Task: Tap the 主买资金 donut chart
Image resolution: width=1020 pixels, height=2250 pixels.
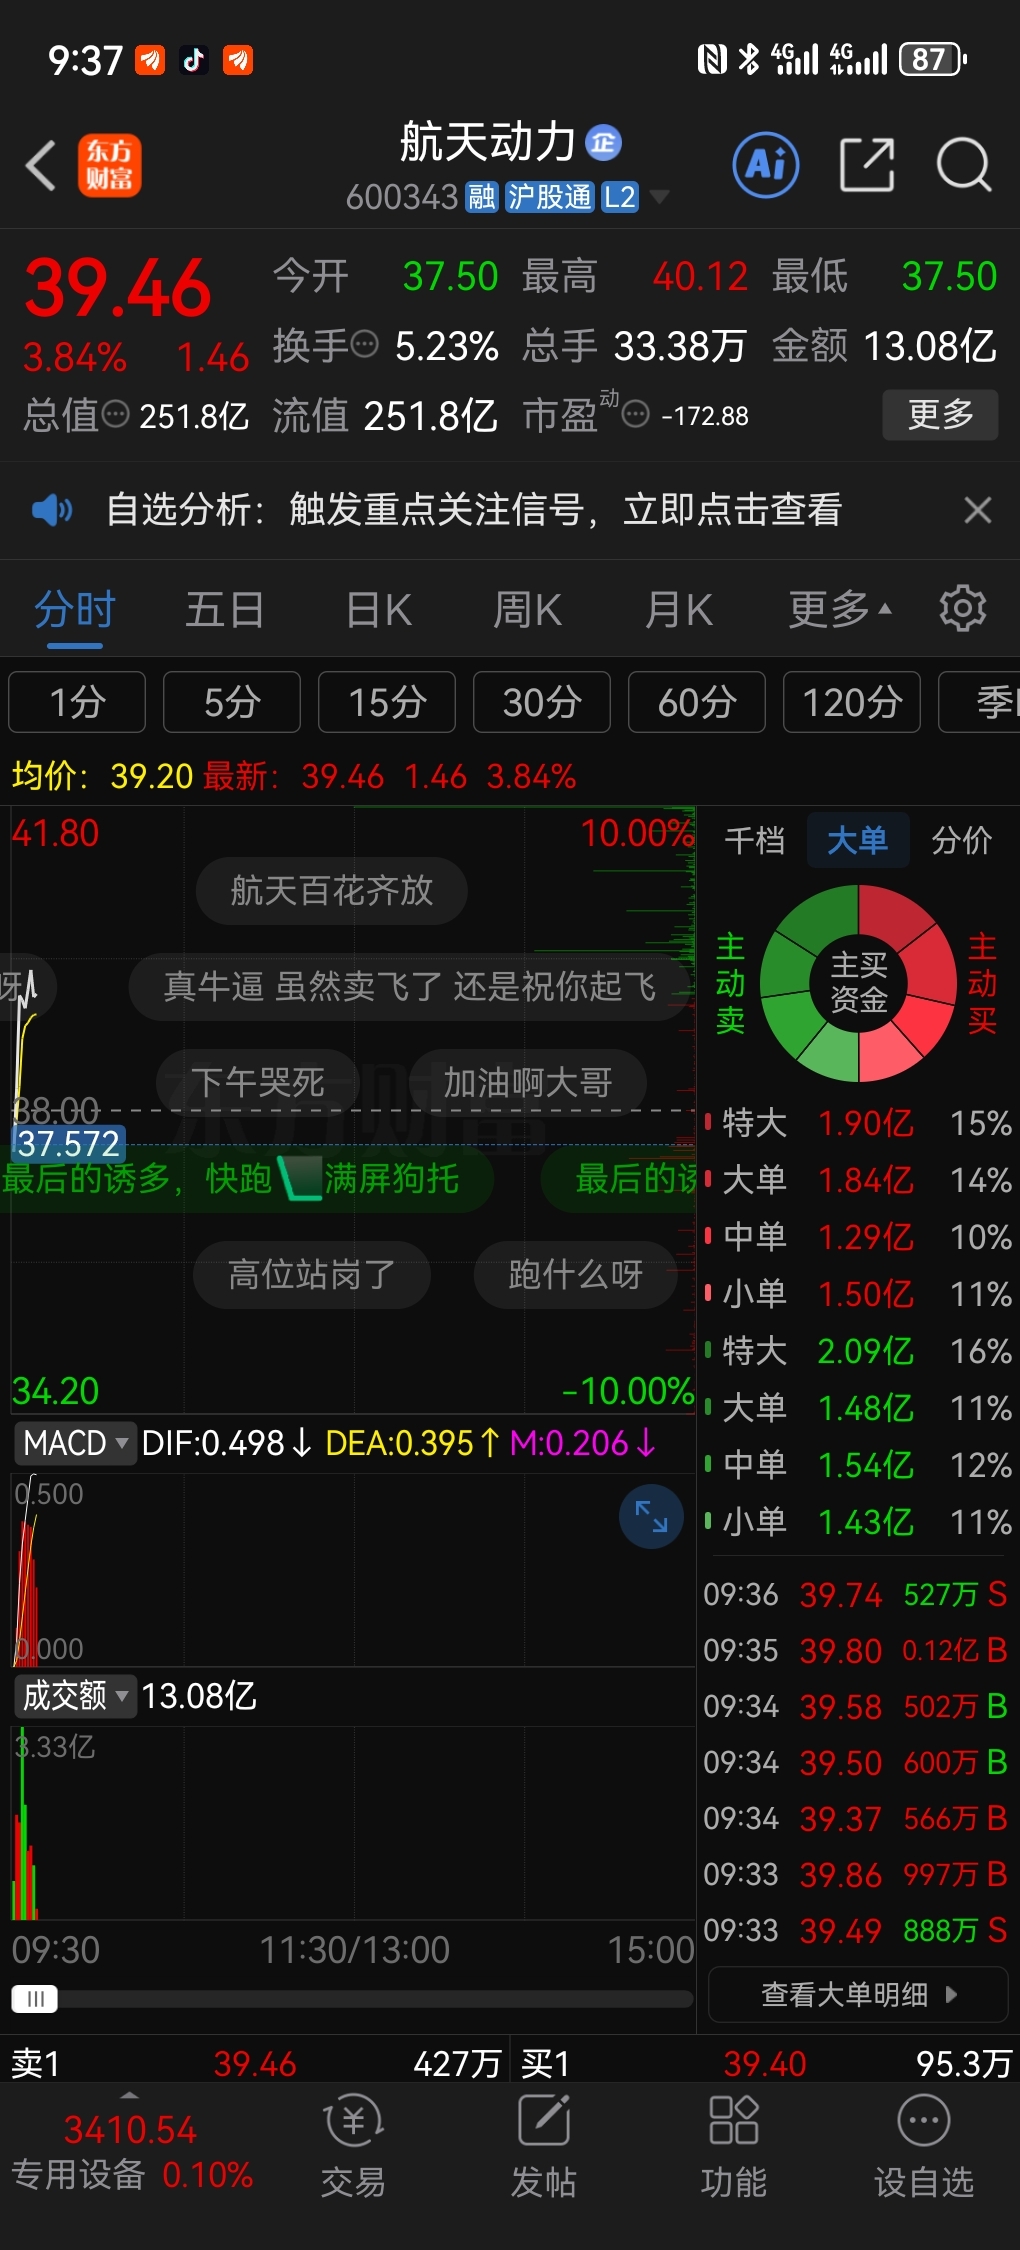Action: pyautogui.click(x=858, y=983)
